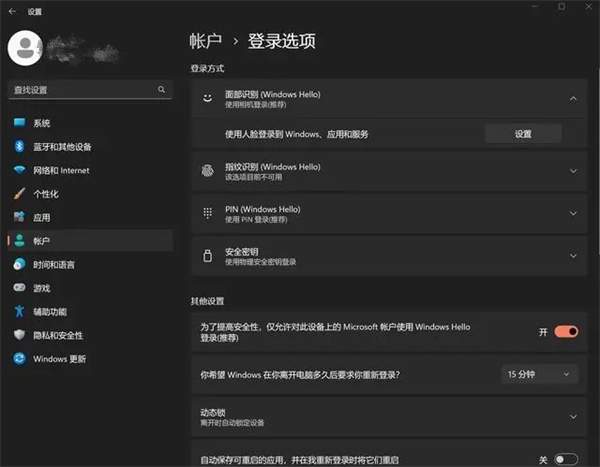The image size is (600, 467).
Task: Click the 设置 button for face recognition
Action: (523, 133)
